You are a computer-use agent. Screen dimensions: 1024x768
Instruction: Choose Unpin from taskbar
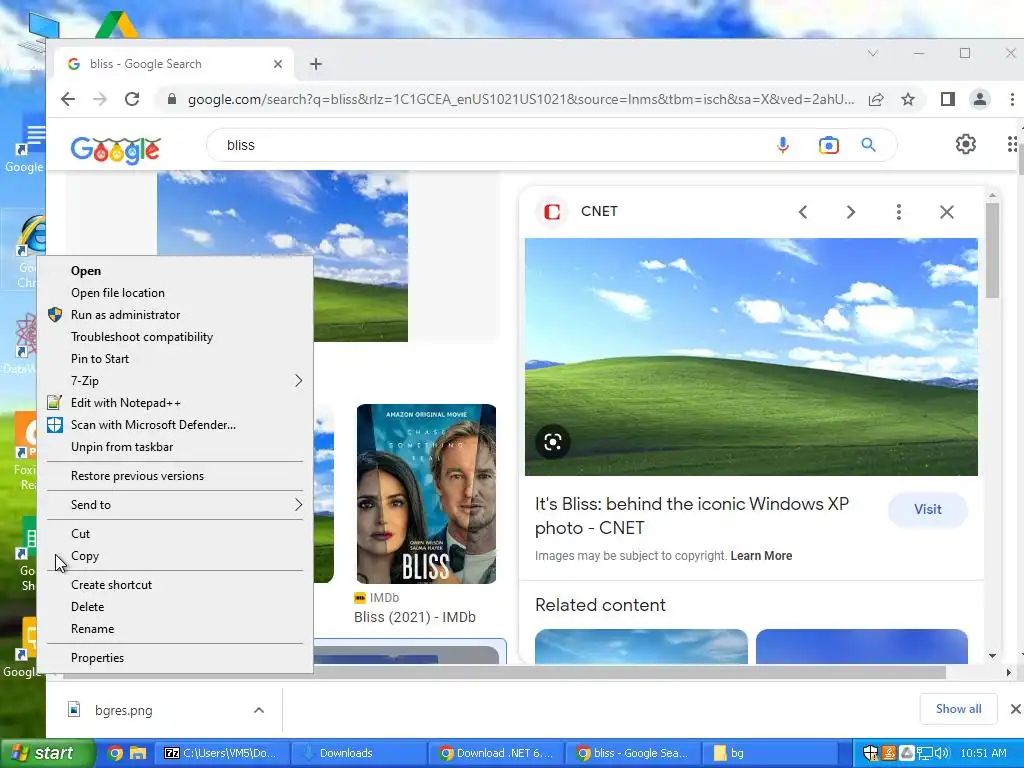click(x=175, y=447)
